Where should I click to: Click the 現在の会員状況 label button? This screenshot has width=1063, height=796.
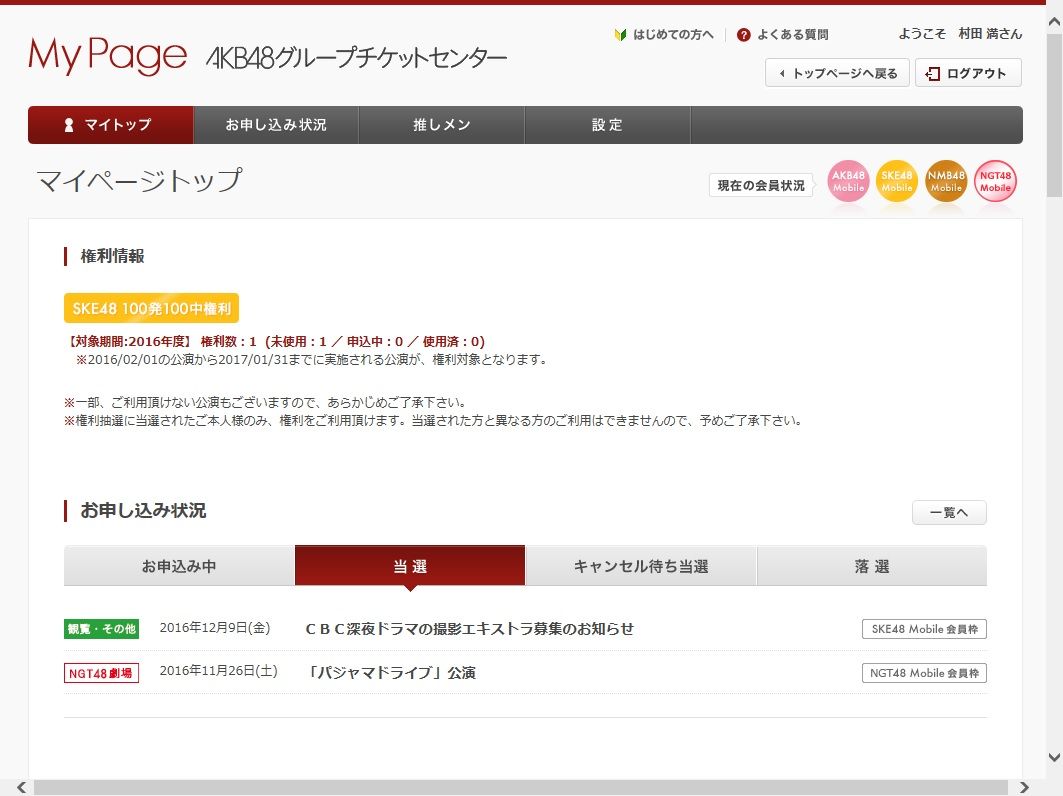coord(761,185)
